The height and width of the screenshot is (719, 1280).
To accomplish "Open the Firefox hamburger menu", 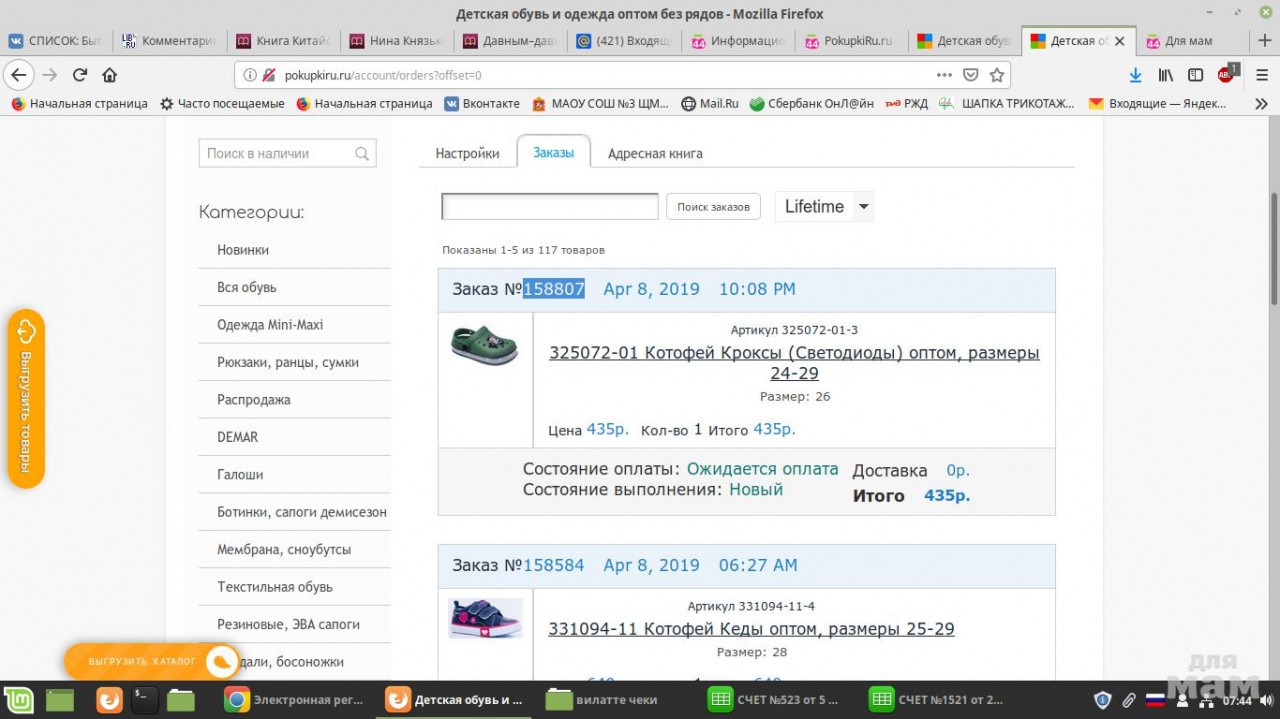I will 1262,75.
